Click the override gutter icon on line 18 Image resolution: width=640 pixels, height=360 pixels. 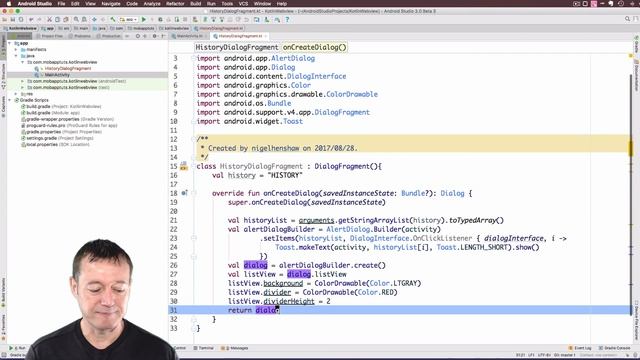coord(184,193)
